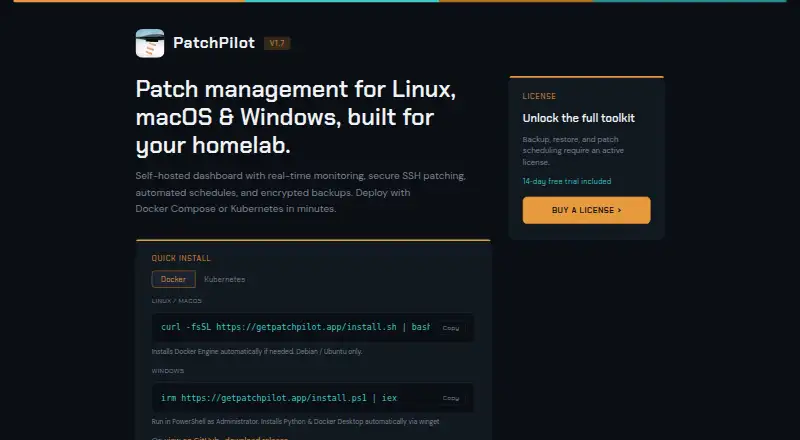Click the '14-day free trial included' text
The image size is (800, 440).
(567, 181)
